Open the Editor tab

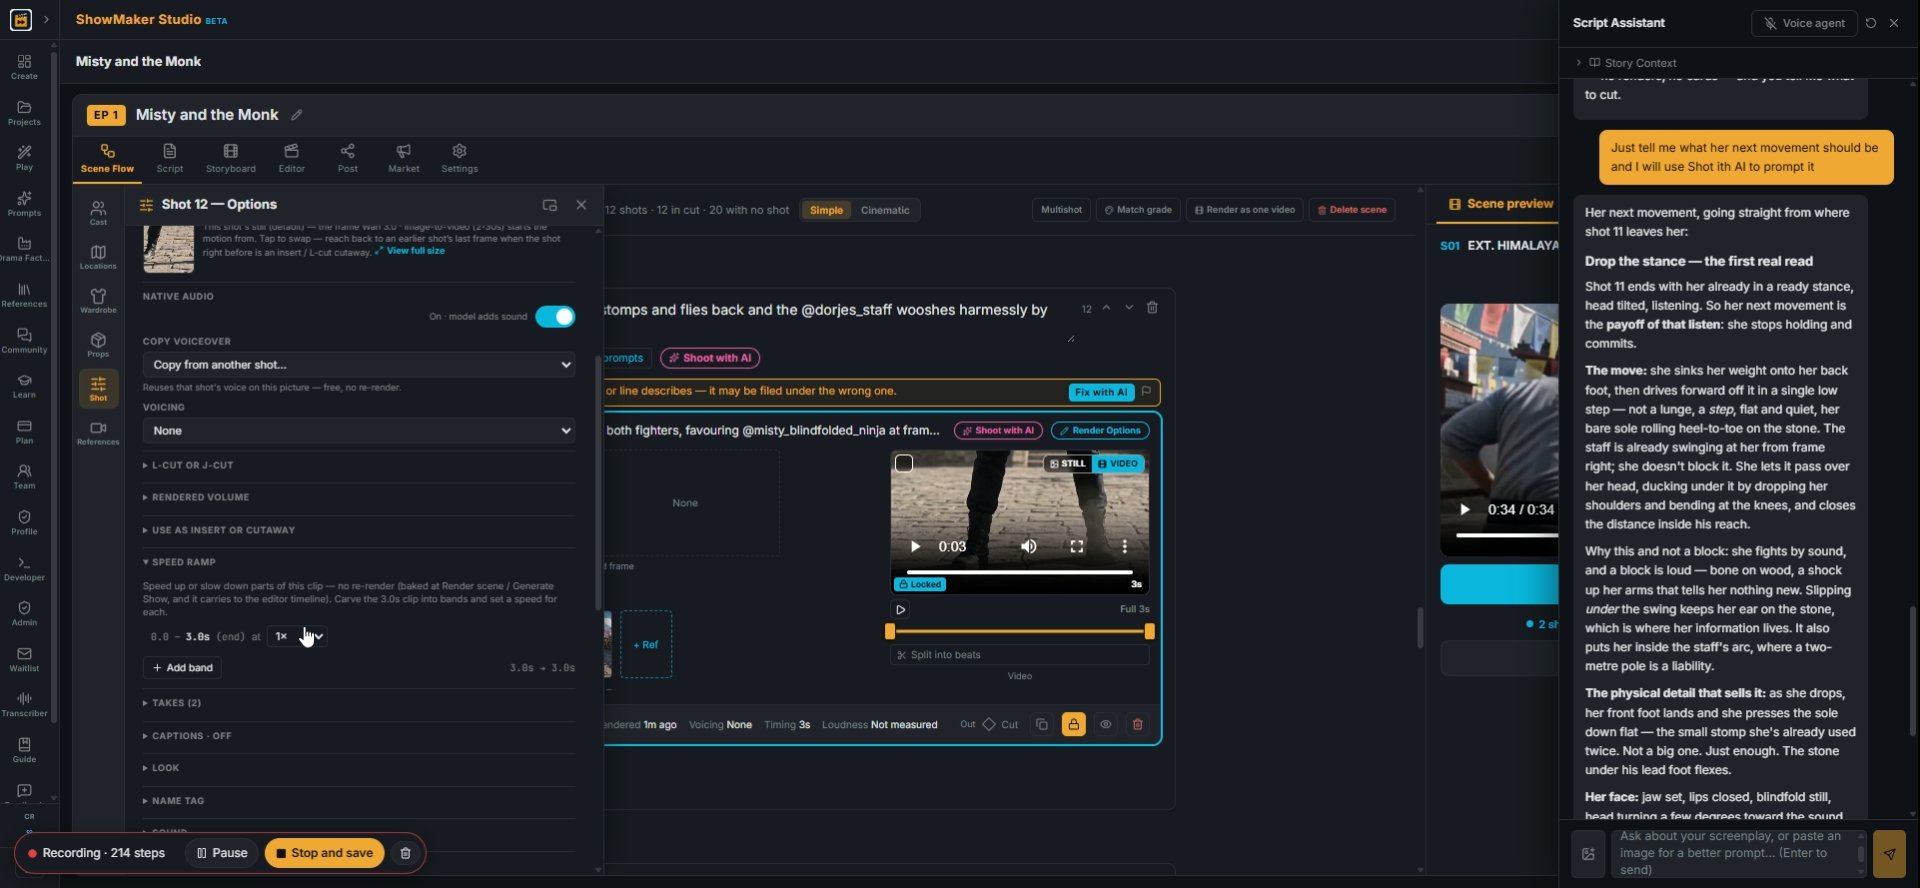pyautogui.click(x=292, y=158)
